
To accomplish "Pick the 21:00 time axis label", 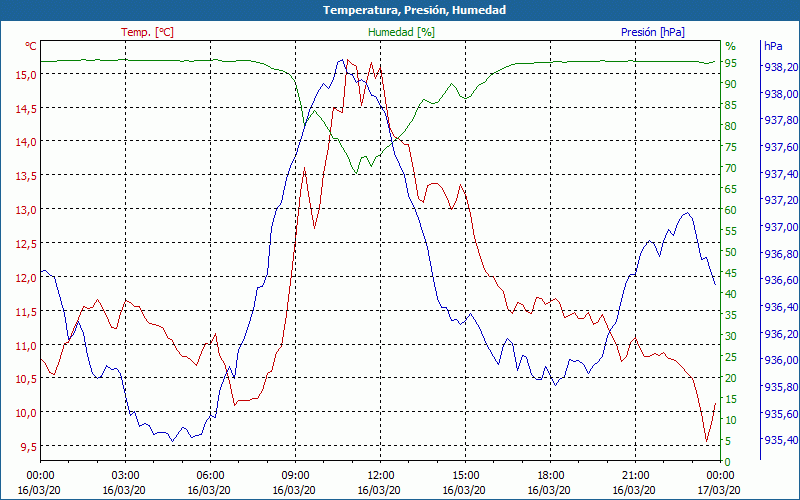I will pos(635,475).
